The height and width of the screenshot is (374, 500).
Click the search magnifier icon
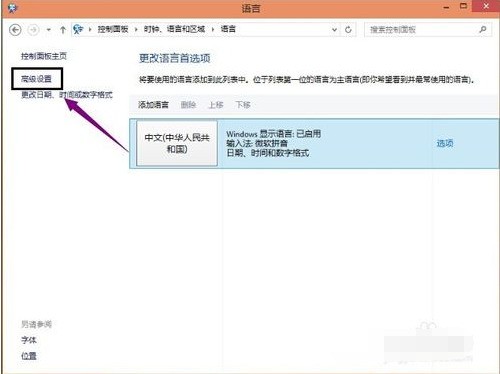pyautogui.click(x=483, y=30)
